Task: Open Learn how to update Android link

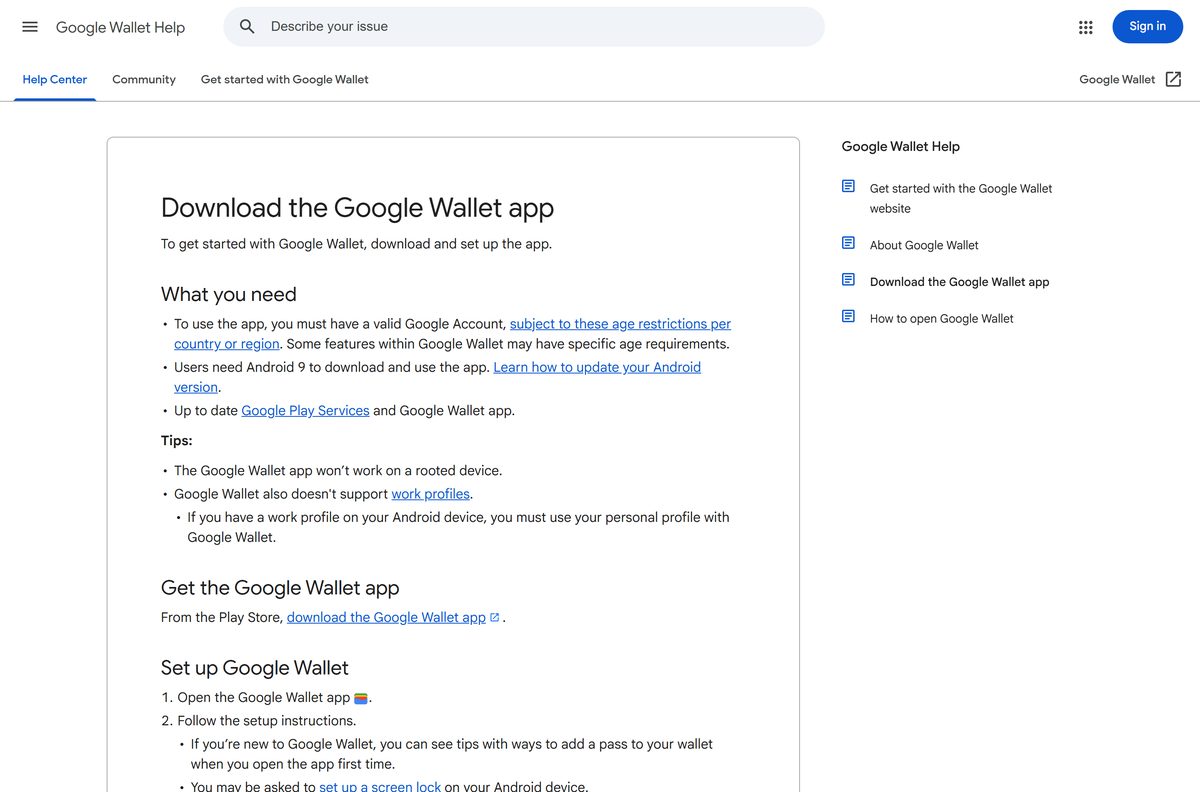Action: point(437,377)
